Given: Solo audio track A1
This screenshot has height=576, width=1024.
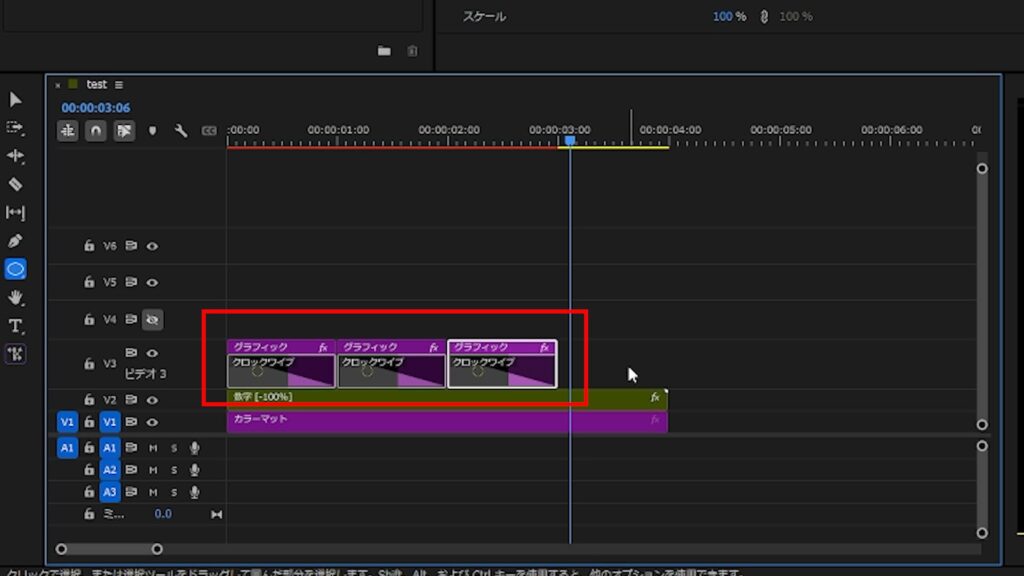Looking at the screenshot, I should tap(174, 448).
